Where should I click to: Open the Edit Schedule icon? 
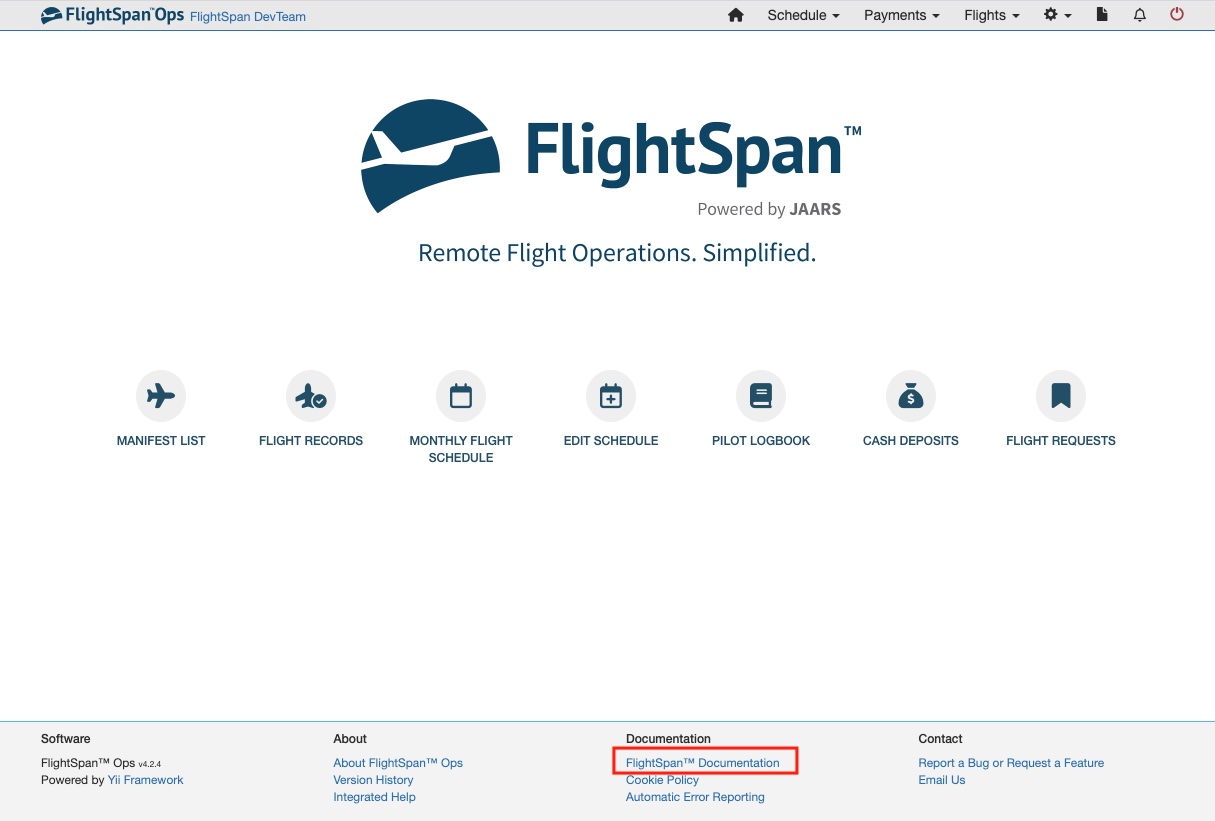coord(611,395)
